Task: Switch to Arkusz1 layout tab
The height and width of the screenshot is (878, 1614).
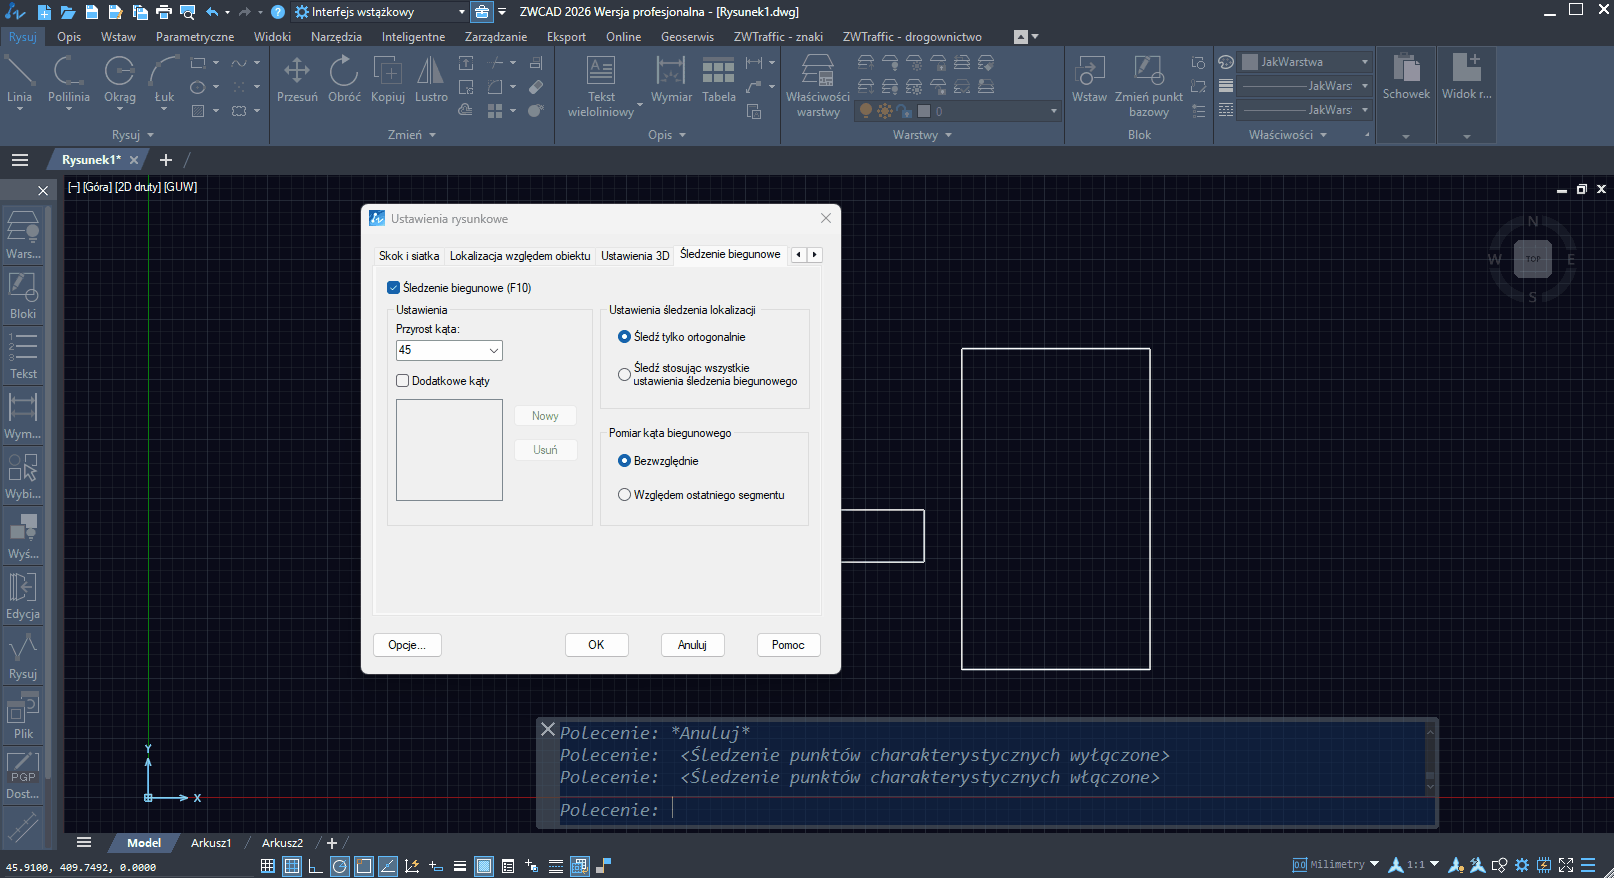Action: pyautogui.click(x=211, y=843)
